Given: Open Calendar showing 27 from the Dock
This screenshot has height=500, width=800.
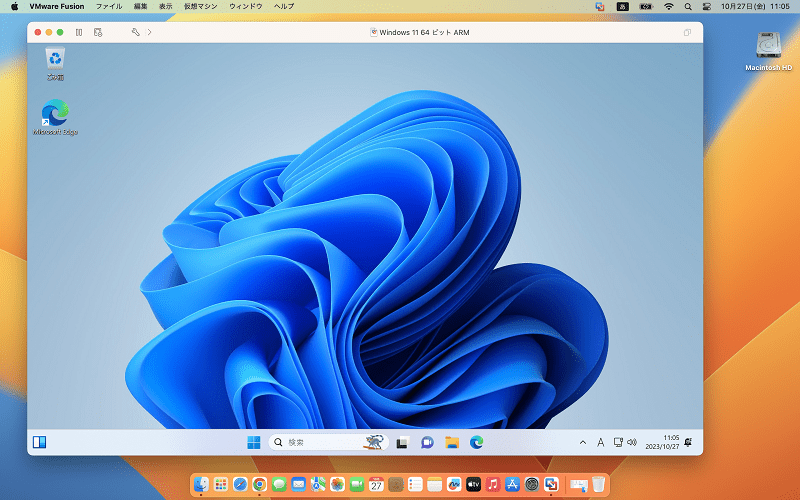Looking at the screenshot, I should coord(377,484).
